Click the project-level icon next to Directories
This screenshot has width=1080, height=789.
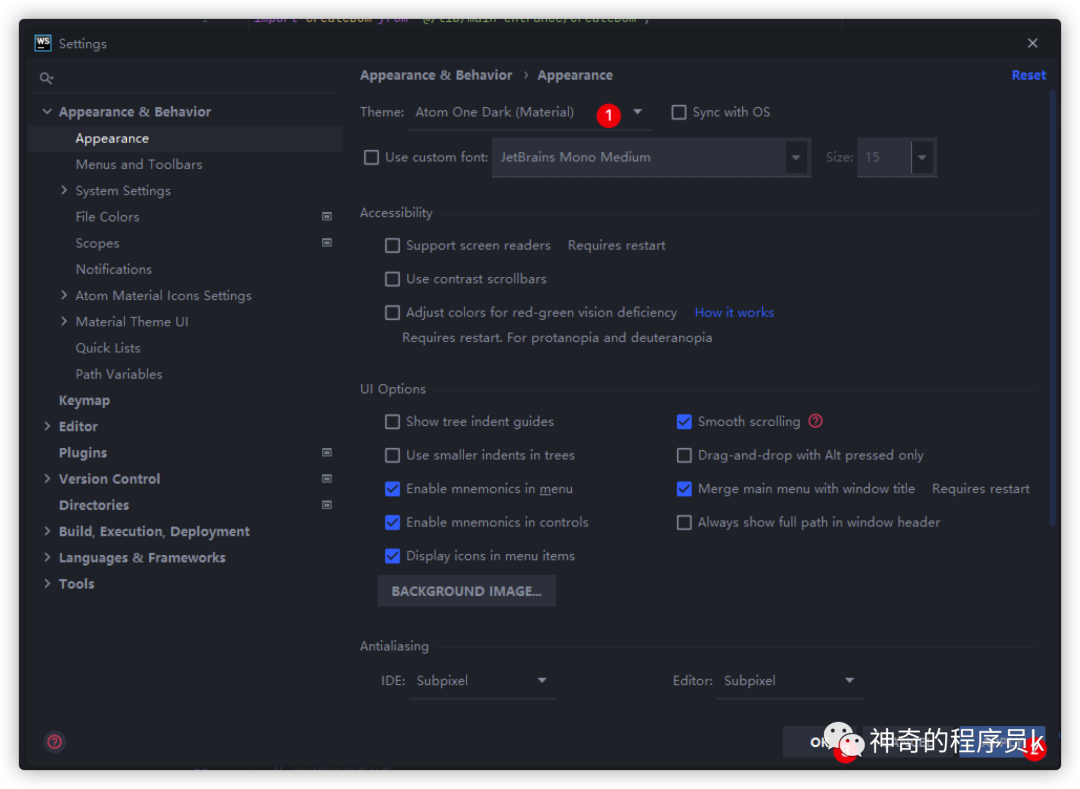pyautogui.click(x=326, y=505)
